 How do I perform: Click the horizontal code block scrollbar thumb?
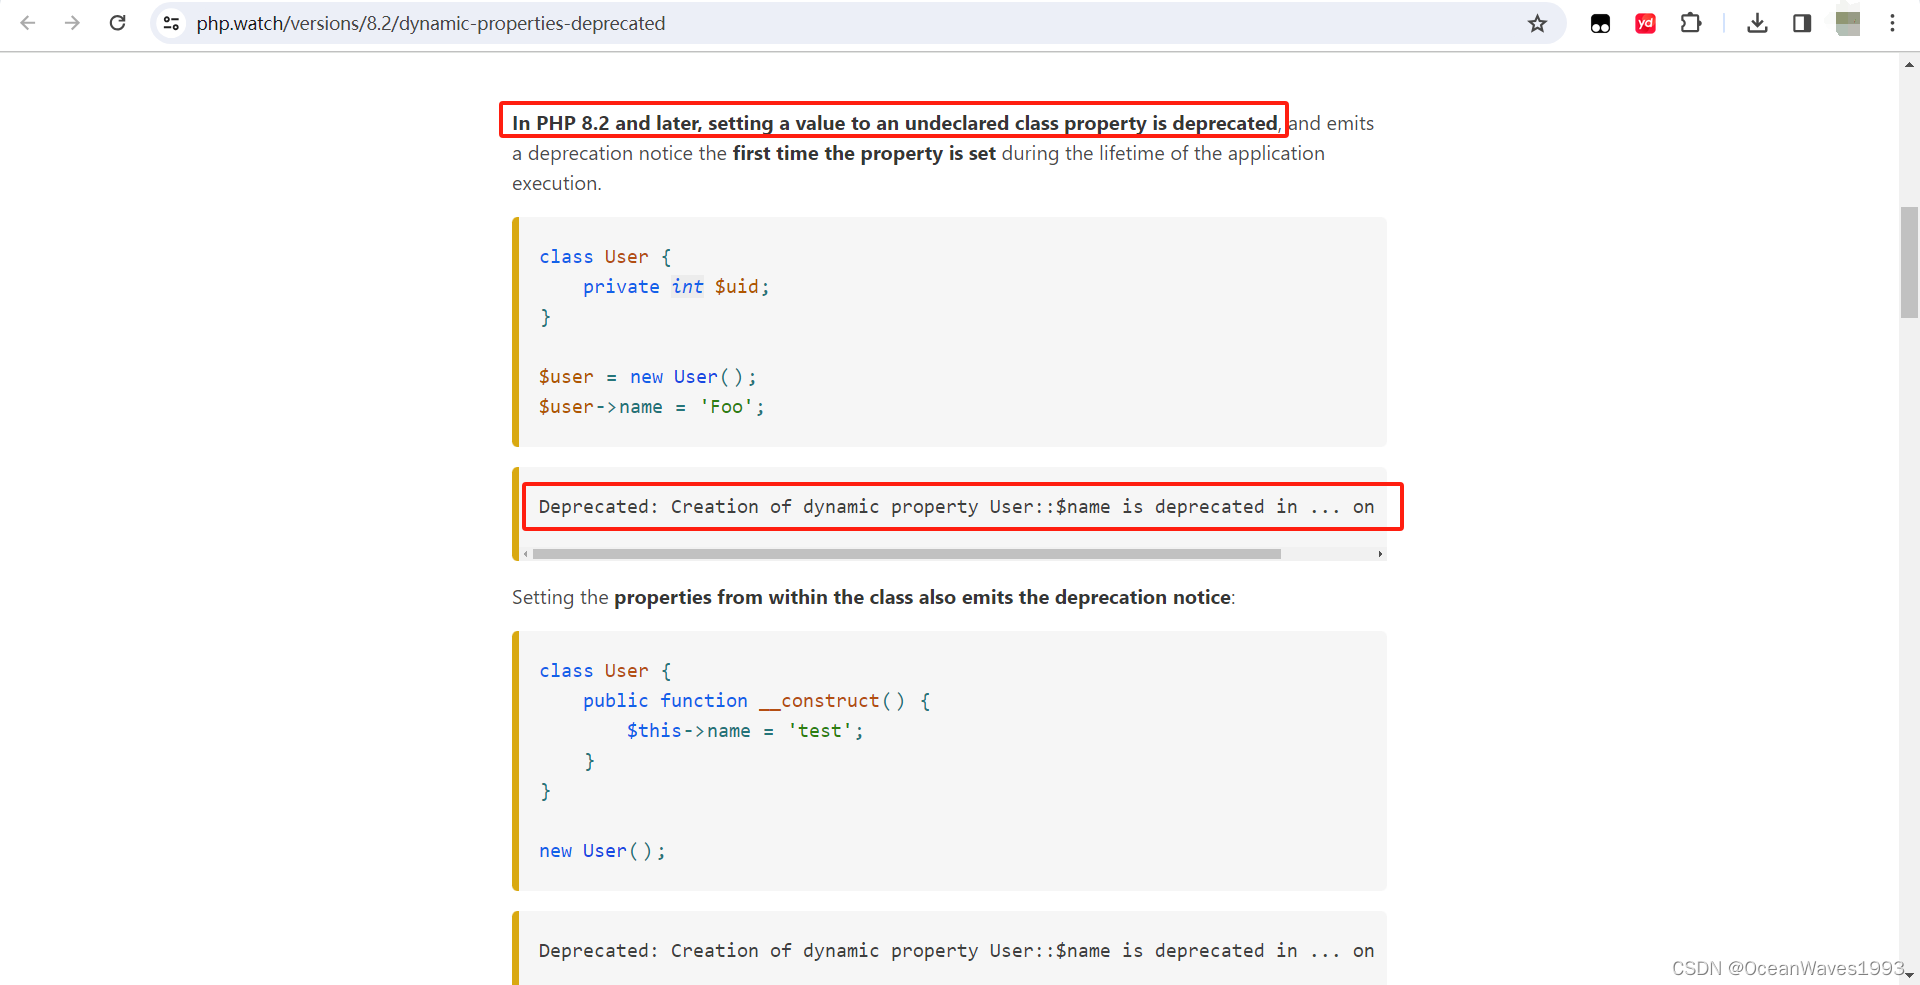[906, 553]
